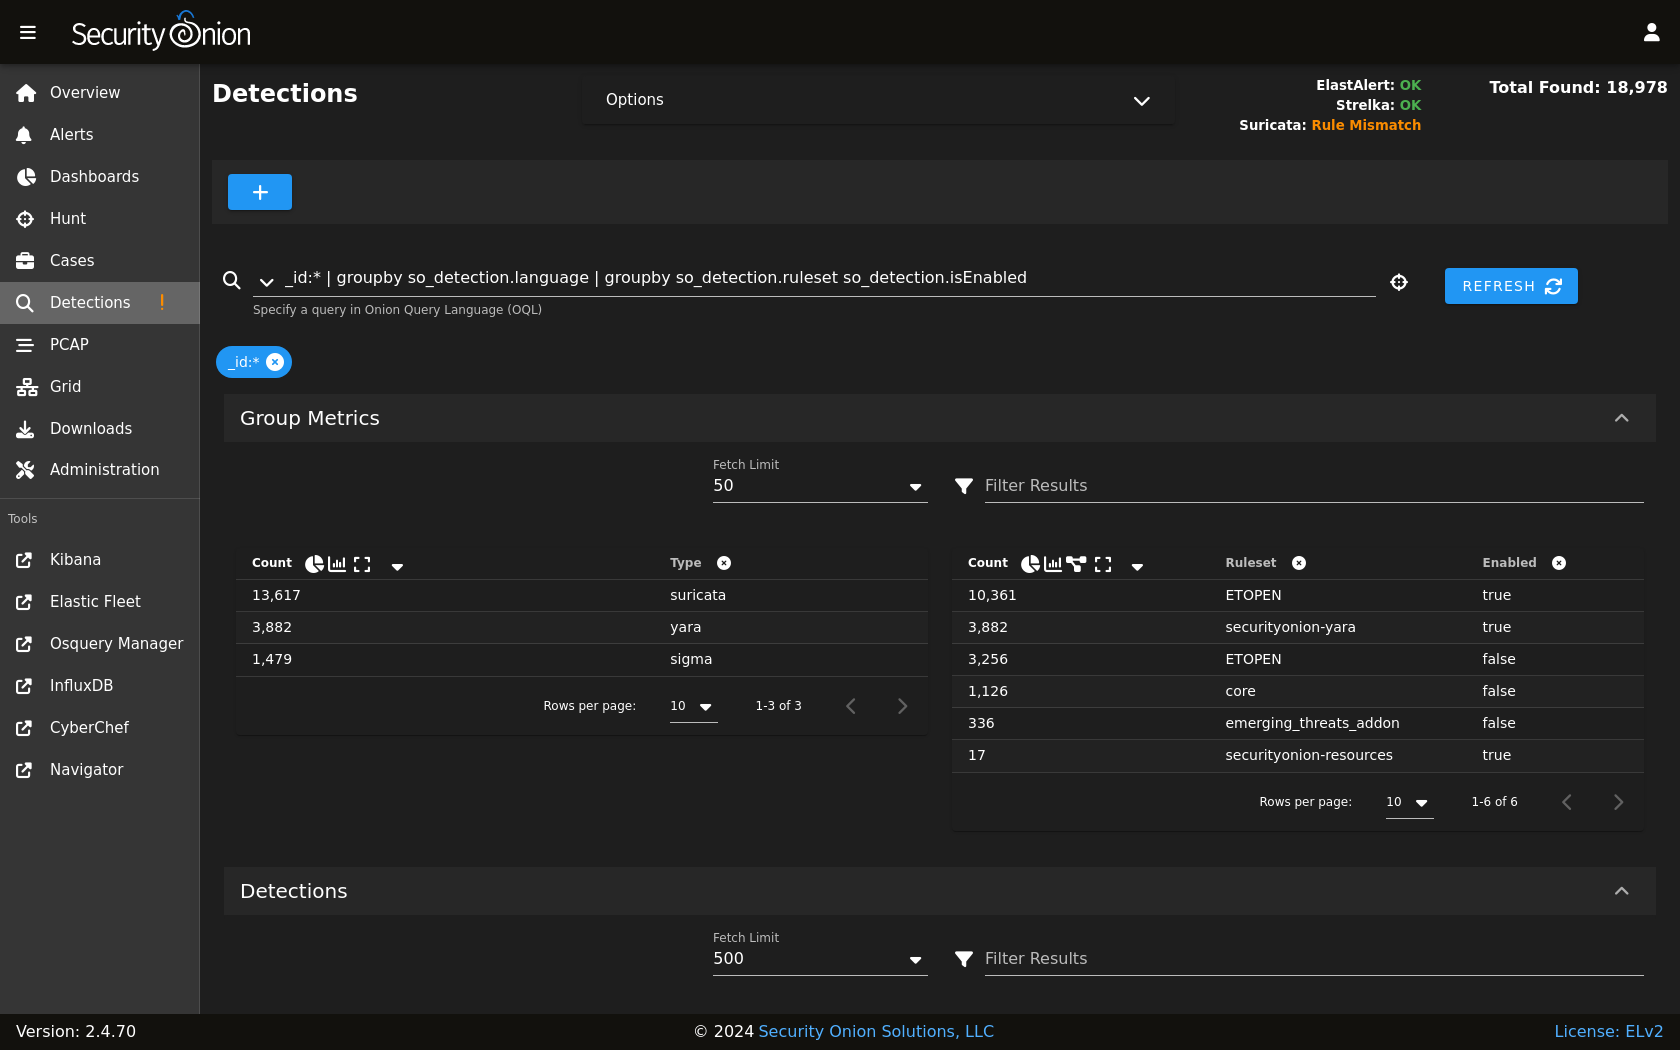Click the blue add detection button

(x=260, y=192)
